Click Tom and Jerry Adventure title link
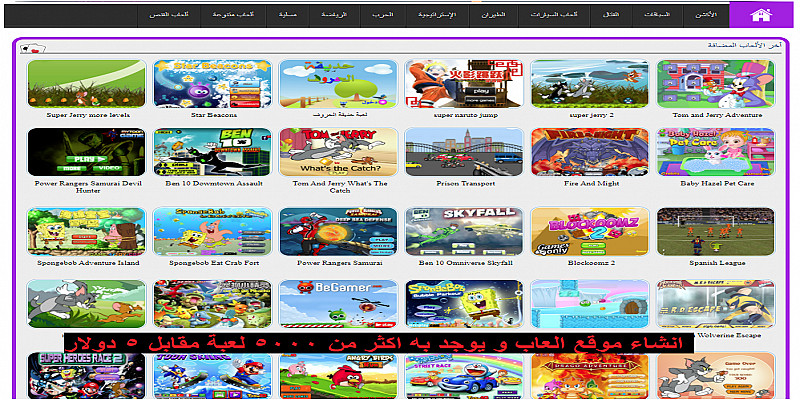 coord(717,115)
